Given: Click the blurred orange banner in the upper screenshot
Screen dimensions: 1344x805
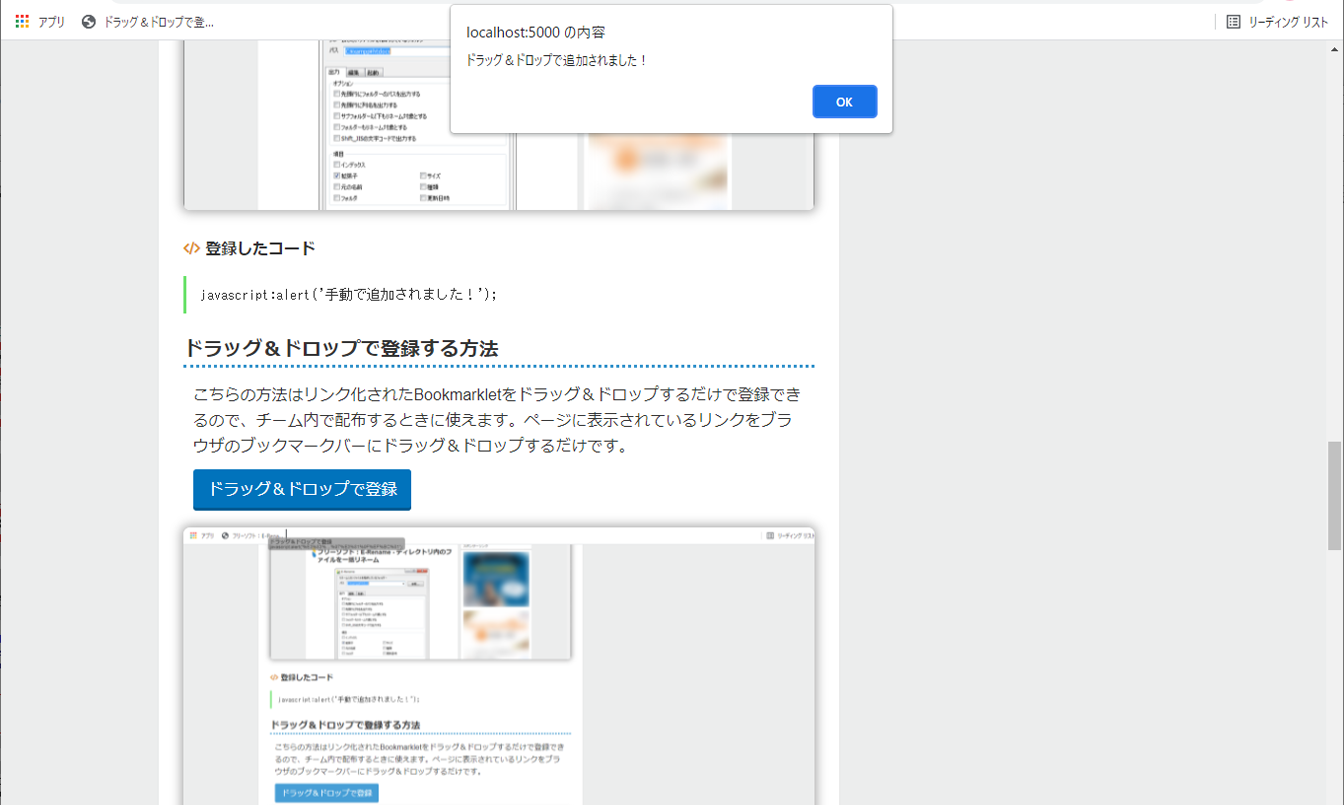Looking at the screenshot, I should (x=657, y=167).
